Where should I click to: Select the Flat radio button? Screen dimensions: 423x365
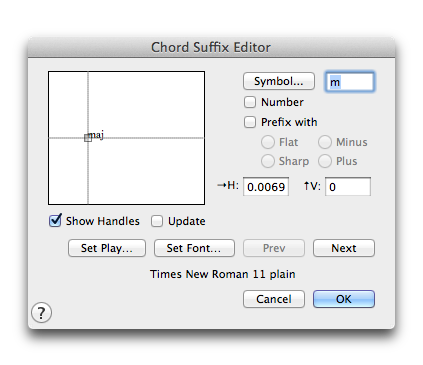coord(268,142)
